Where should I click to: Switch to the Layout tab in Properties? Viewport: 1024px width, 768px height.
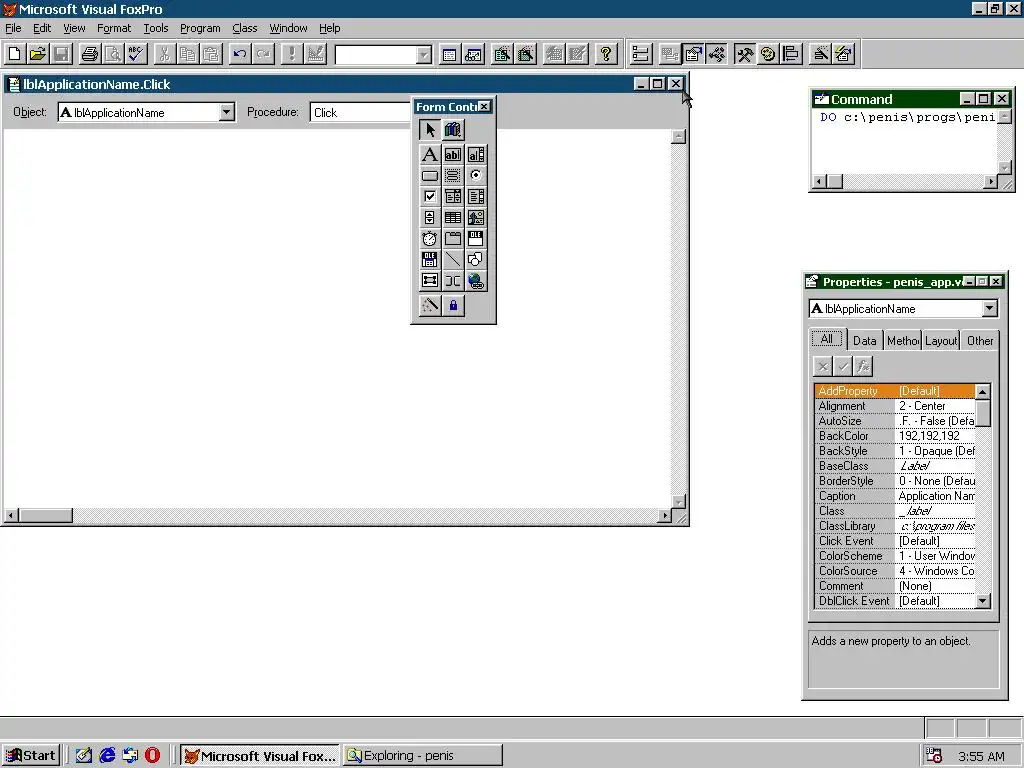940,340
